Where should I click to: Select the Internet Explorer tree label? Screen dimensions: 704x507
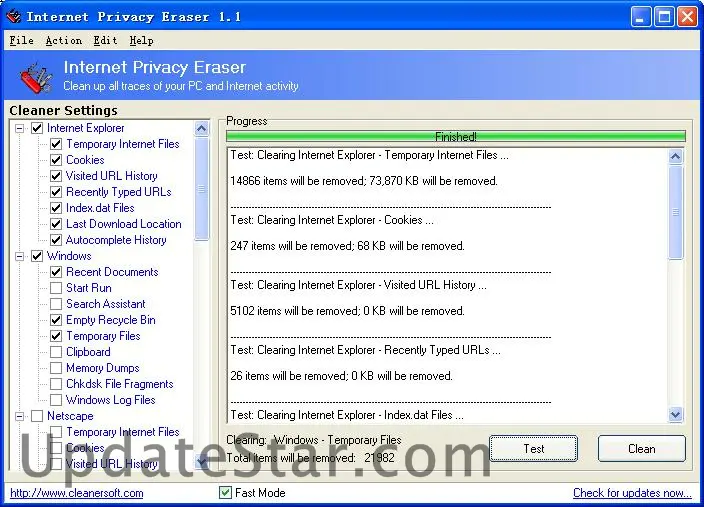tap(85, 128)
